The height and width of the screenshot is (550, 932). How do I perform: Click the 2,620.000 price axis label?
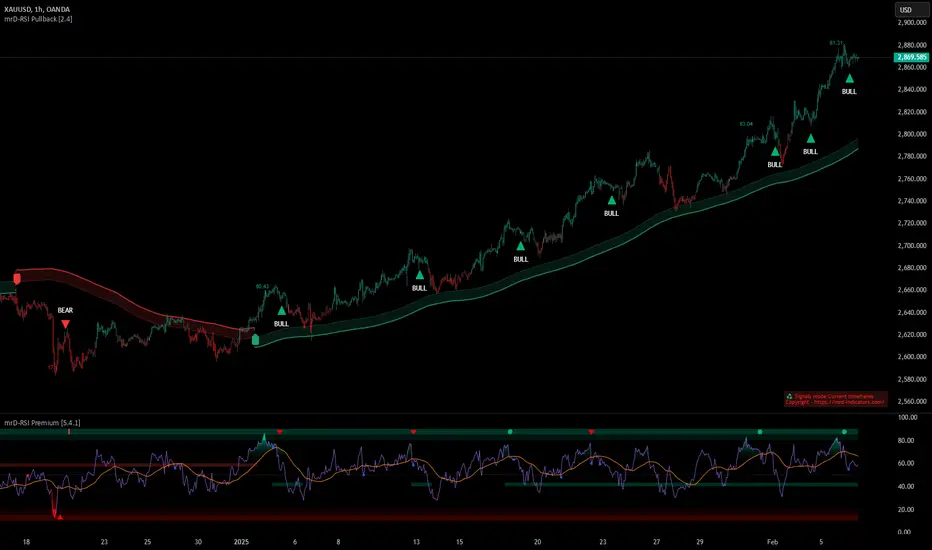pos(912,335)
